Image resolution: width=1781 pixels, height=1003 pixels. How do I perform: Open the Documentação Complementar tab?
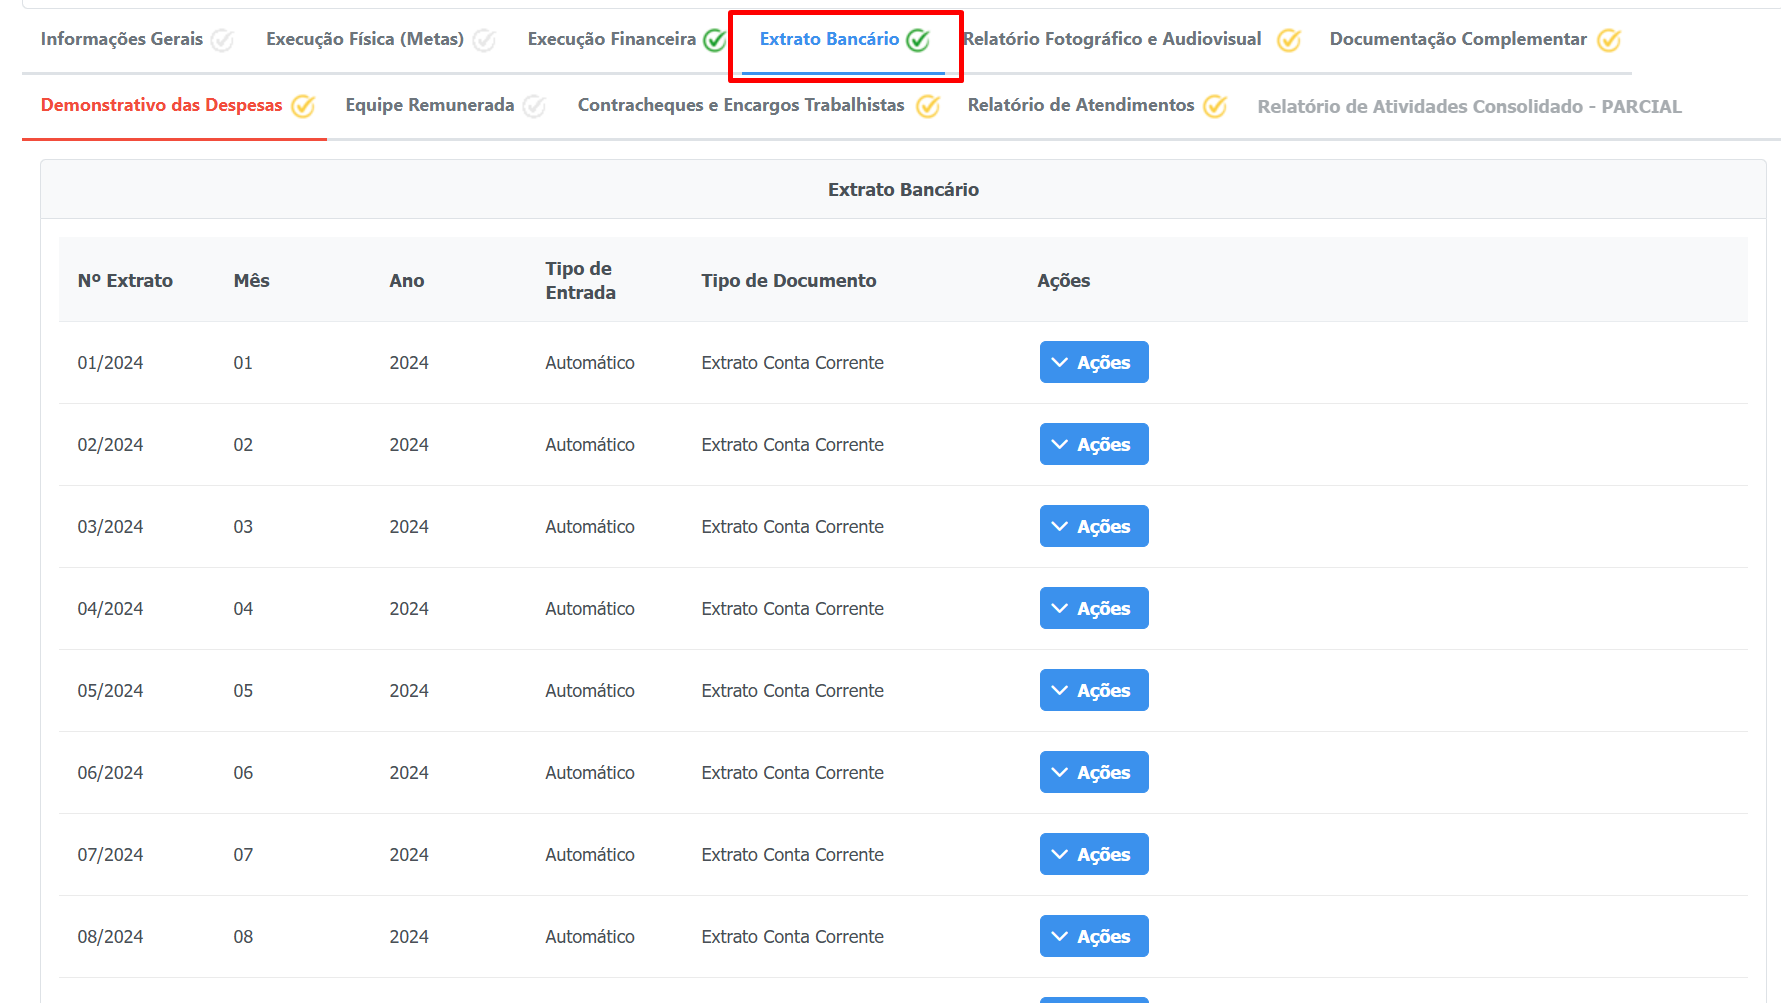1457,39
